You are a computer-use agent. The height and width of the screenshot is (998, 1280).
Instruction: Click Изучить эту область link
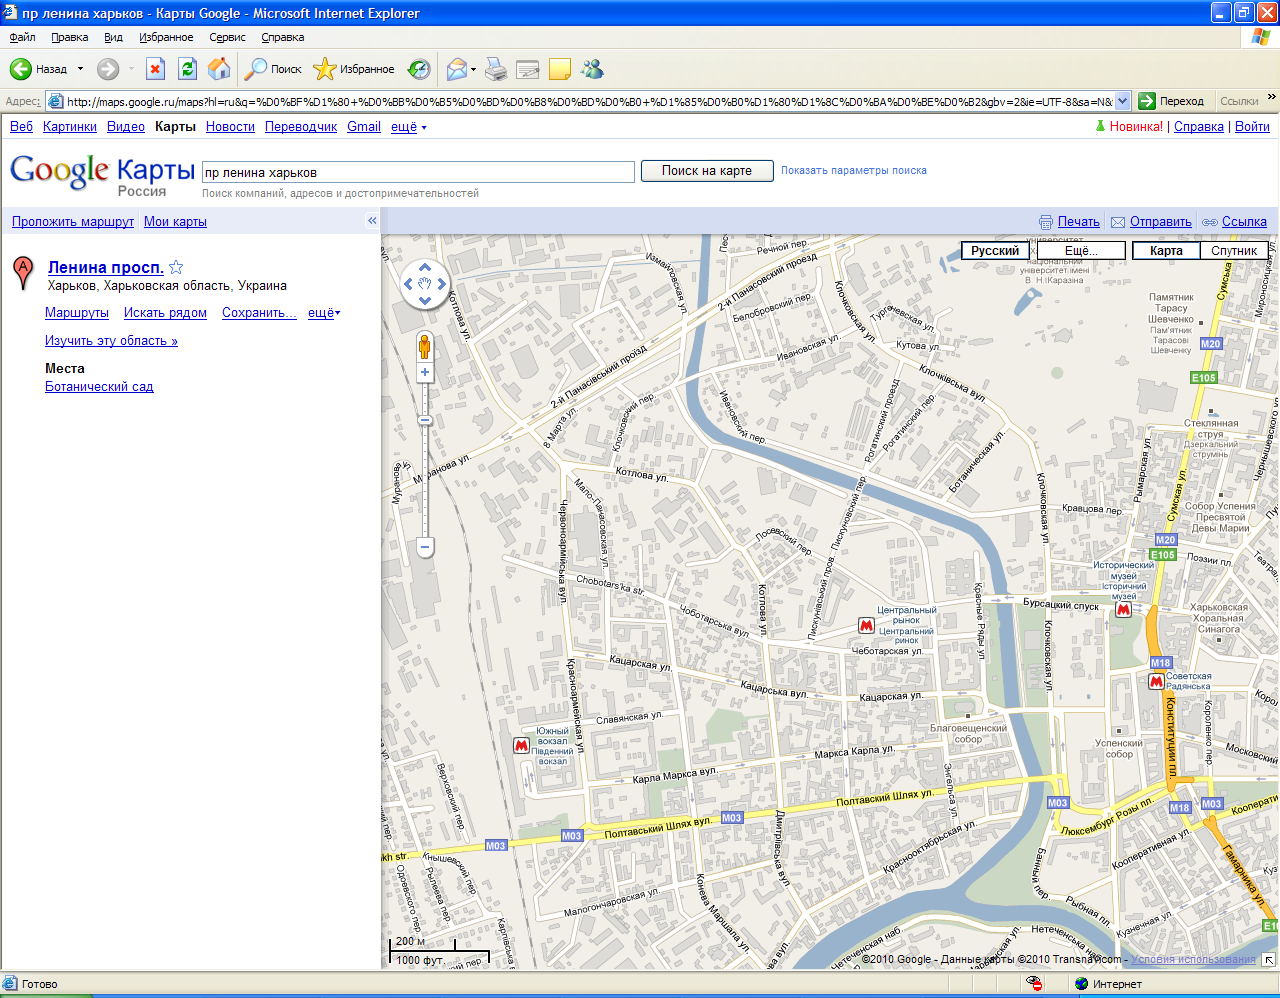coord(111,341)
